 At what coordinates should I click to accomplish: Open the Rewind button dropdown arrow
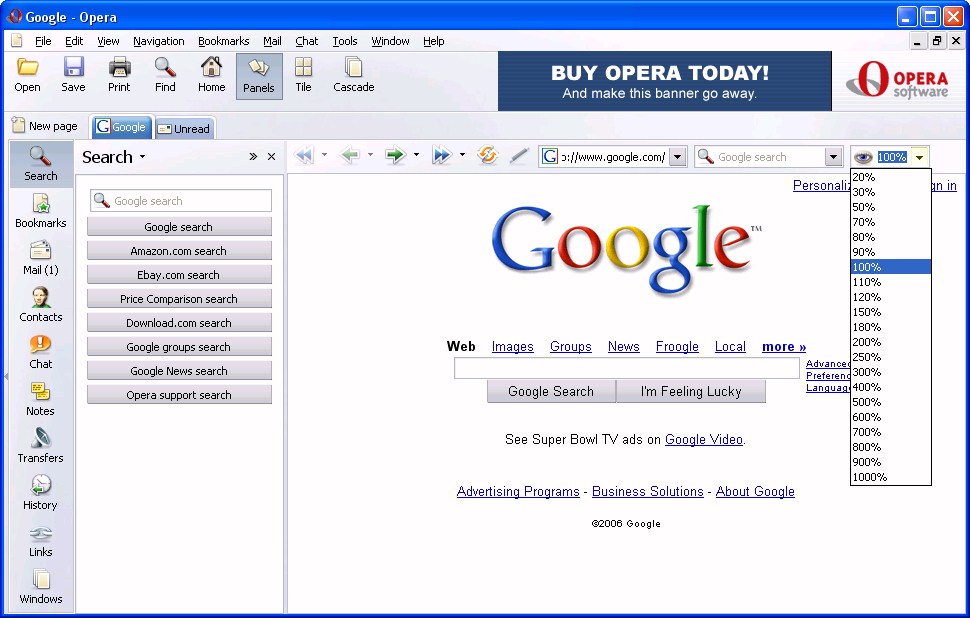(x=324, y=155)
